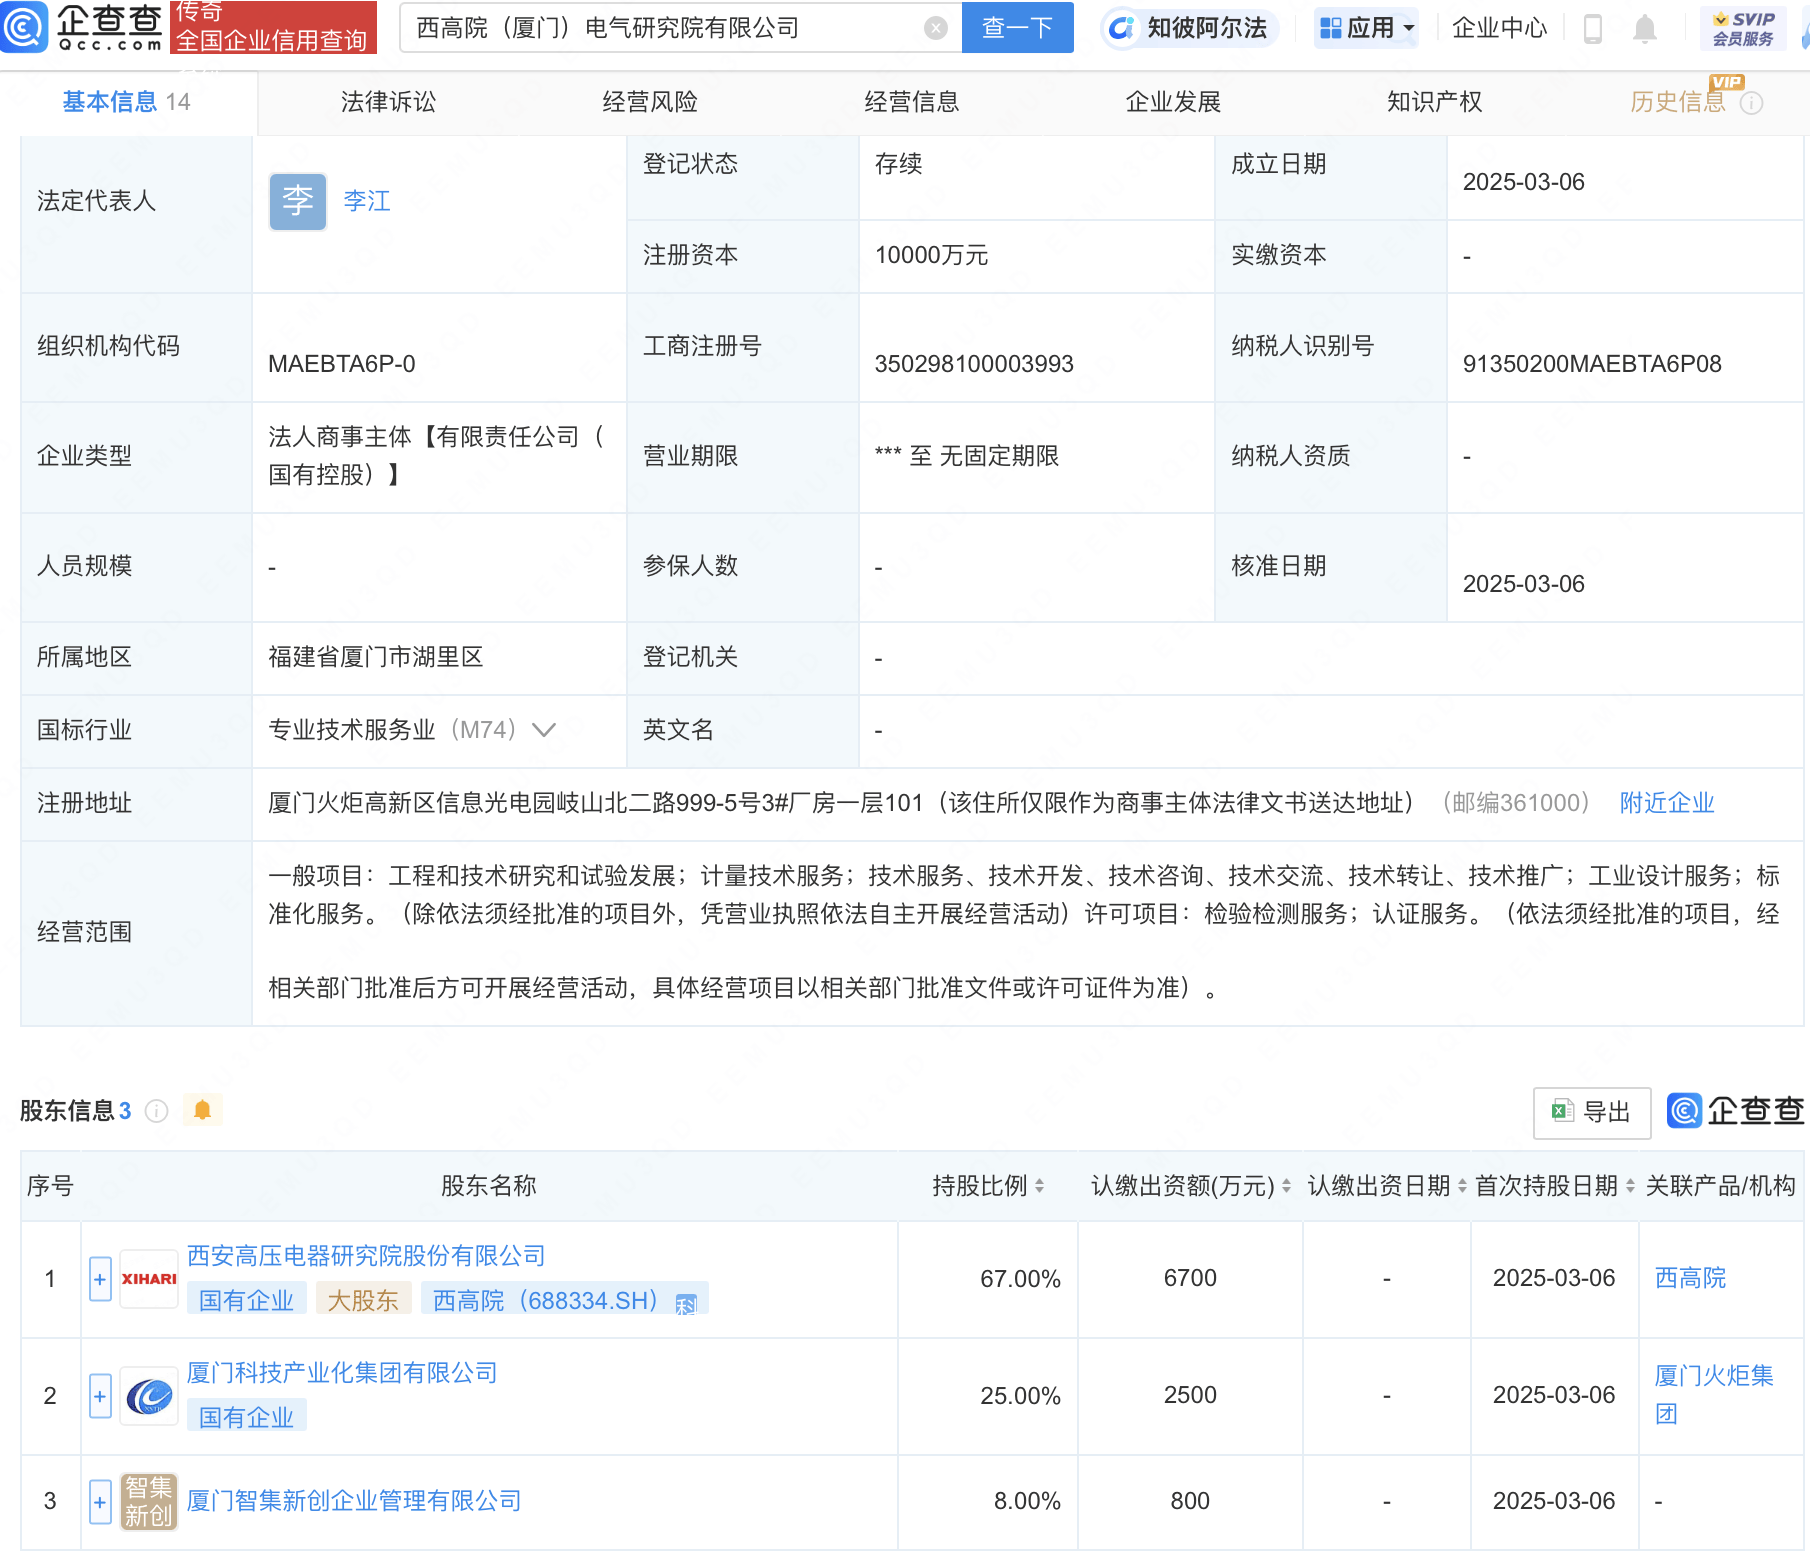Screen dimensions: 1810x1552
Task: Switch to 知识产权 tab
Action: 1434,102
